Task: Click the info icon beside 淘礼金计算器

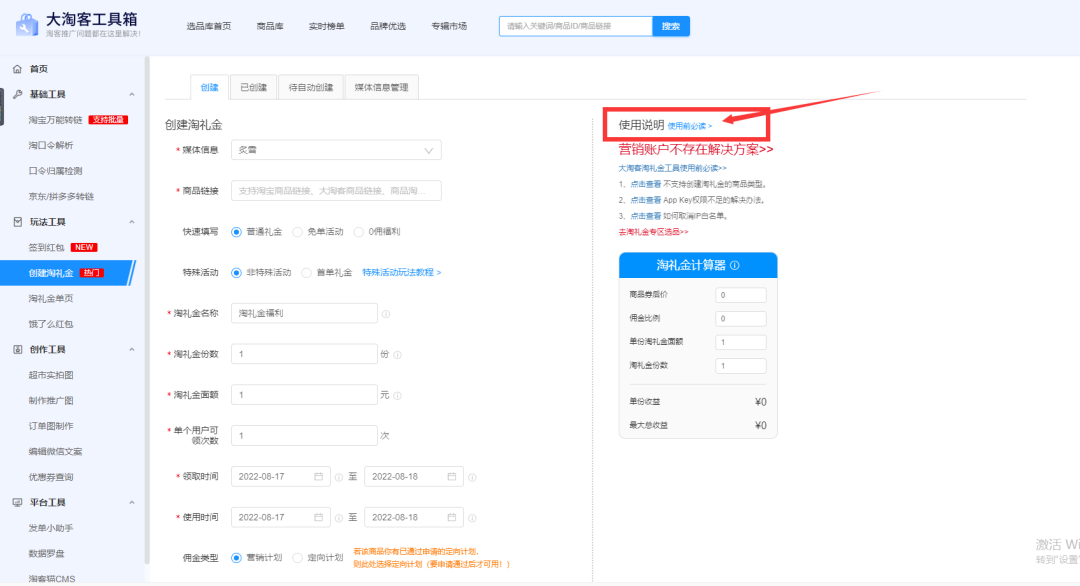Action: click(735, 265)
